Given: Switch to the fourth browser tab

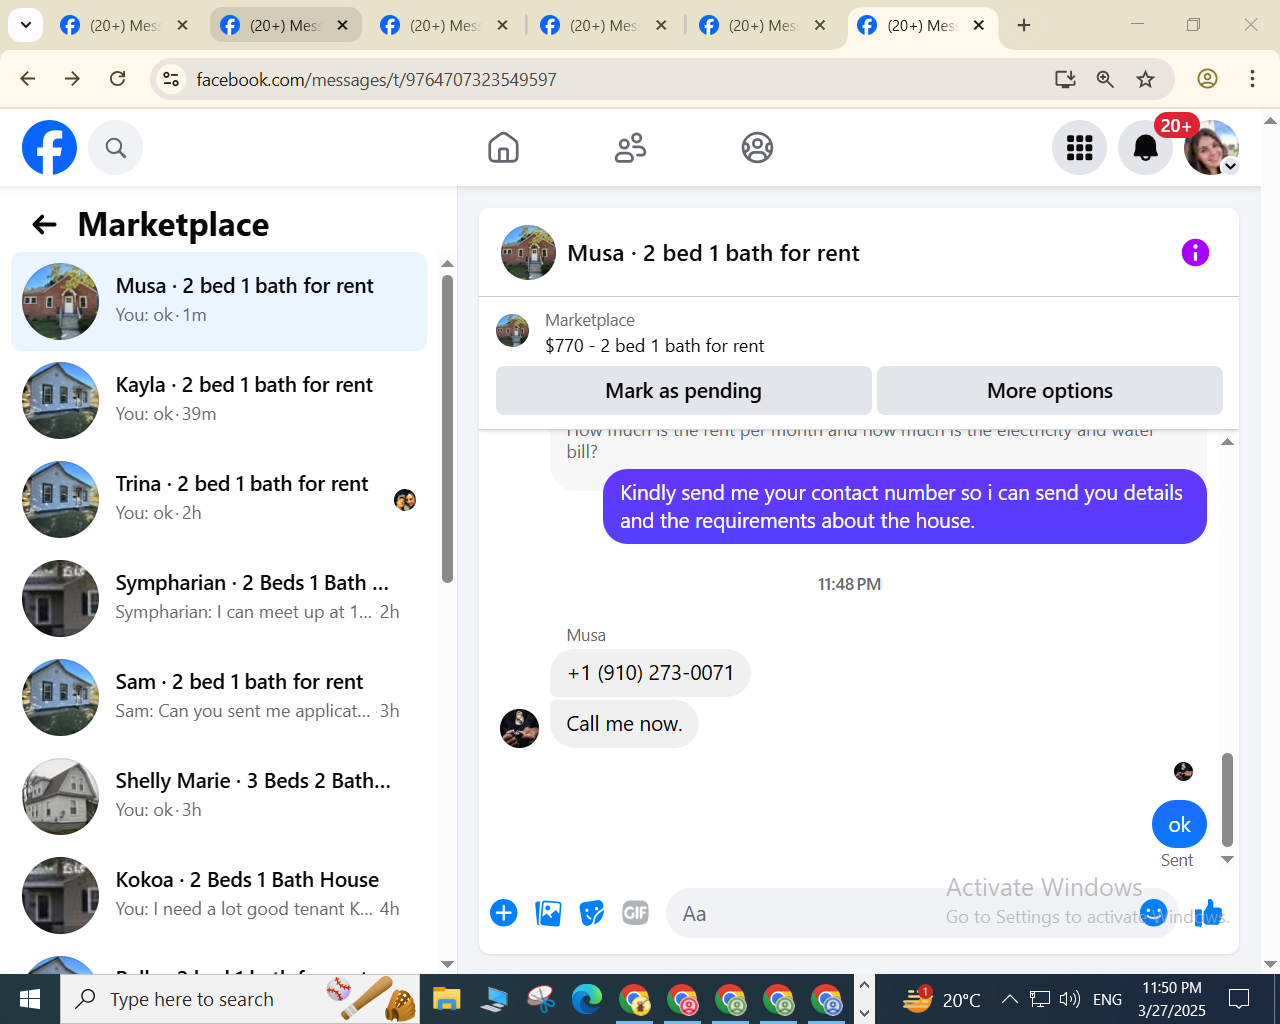Looking at the screenshot, I should pyautogui.click(x=604, y=26).
